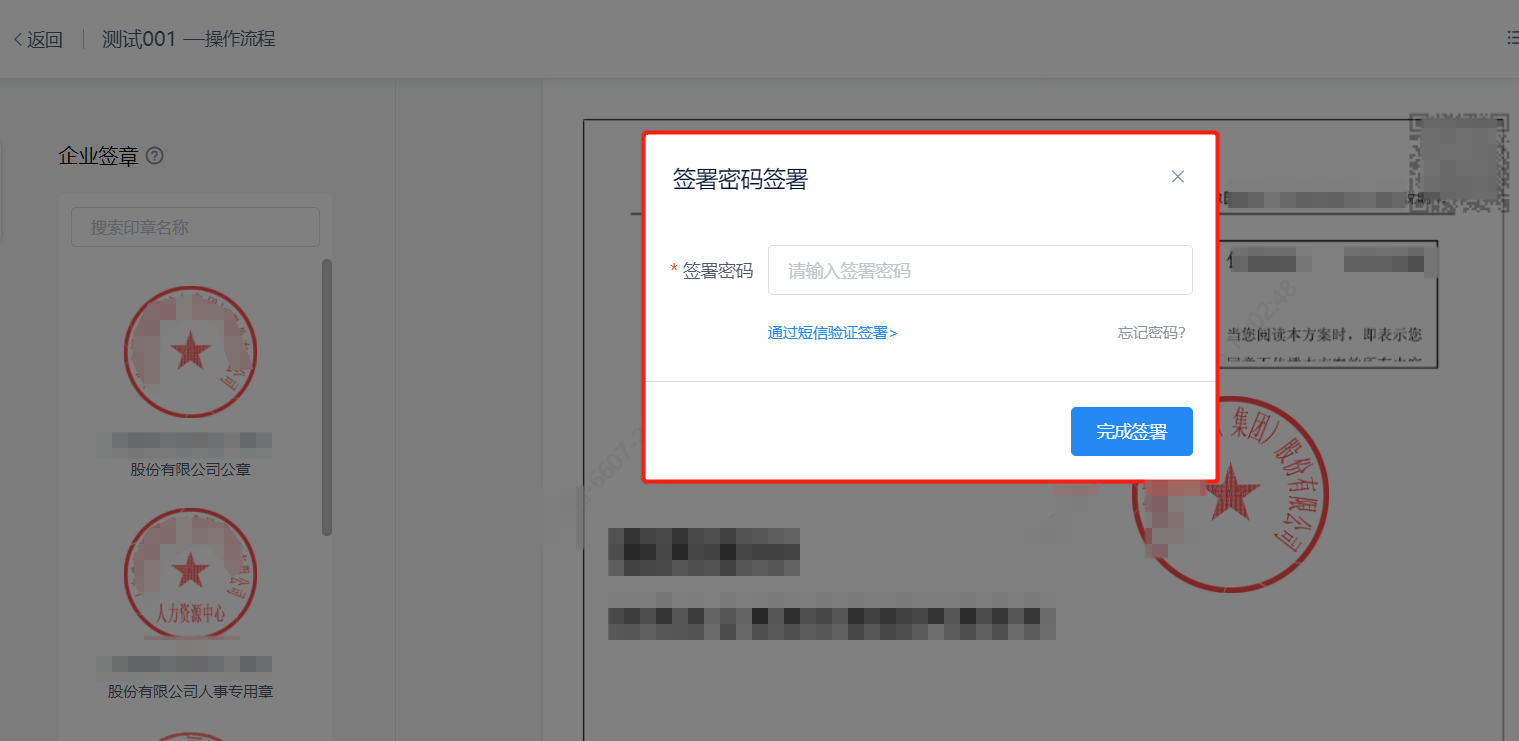The height and width of the screenshot is (741, 1519).
Task: Click the 完成签署 button
Action: 1131,431
